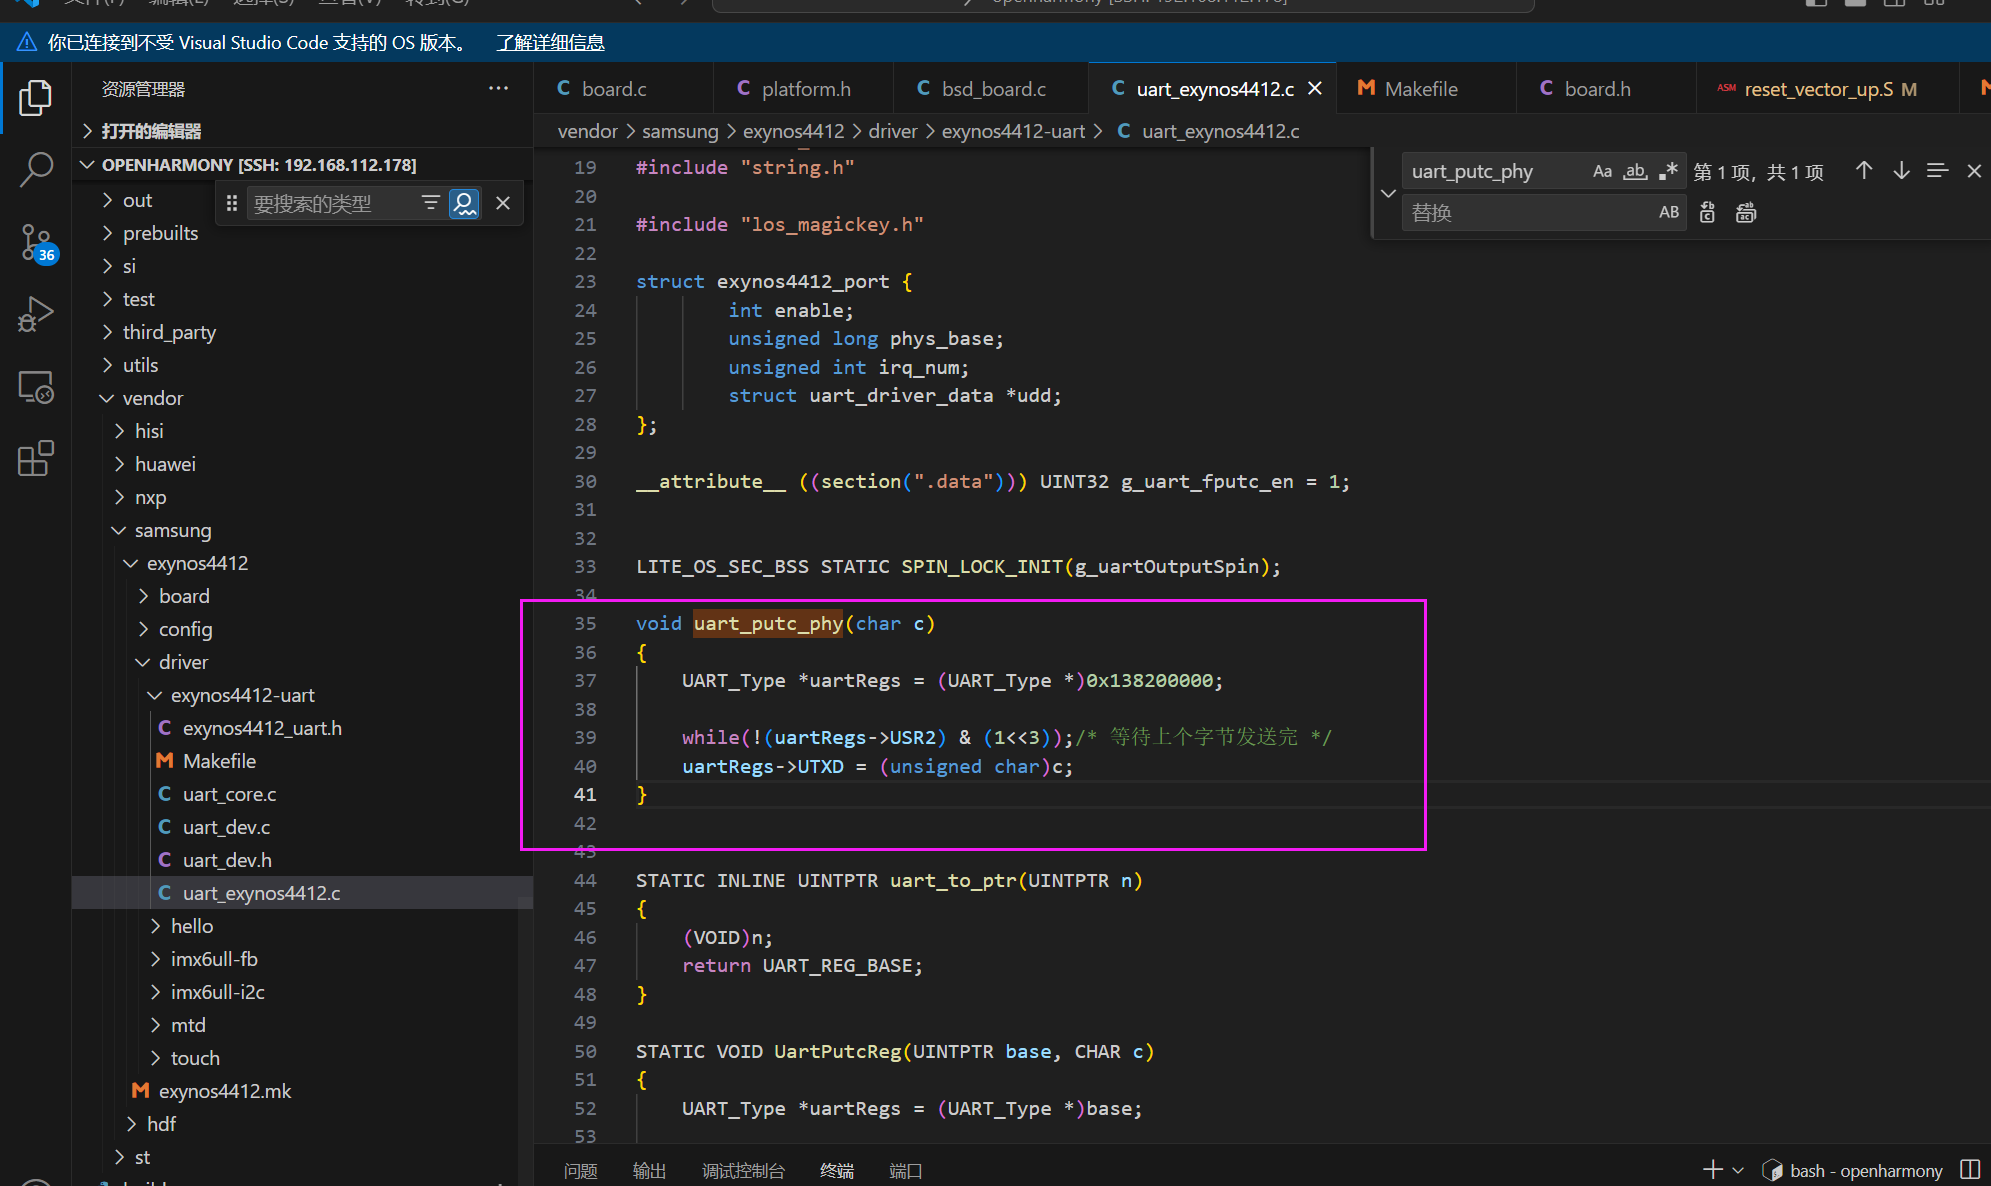Open uart_core.c in explorer tree
Viewport: 1991px width, 1186px height.
pyautogui.click(x=229, y=794)
